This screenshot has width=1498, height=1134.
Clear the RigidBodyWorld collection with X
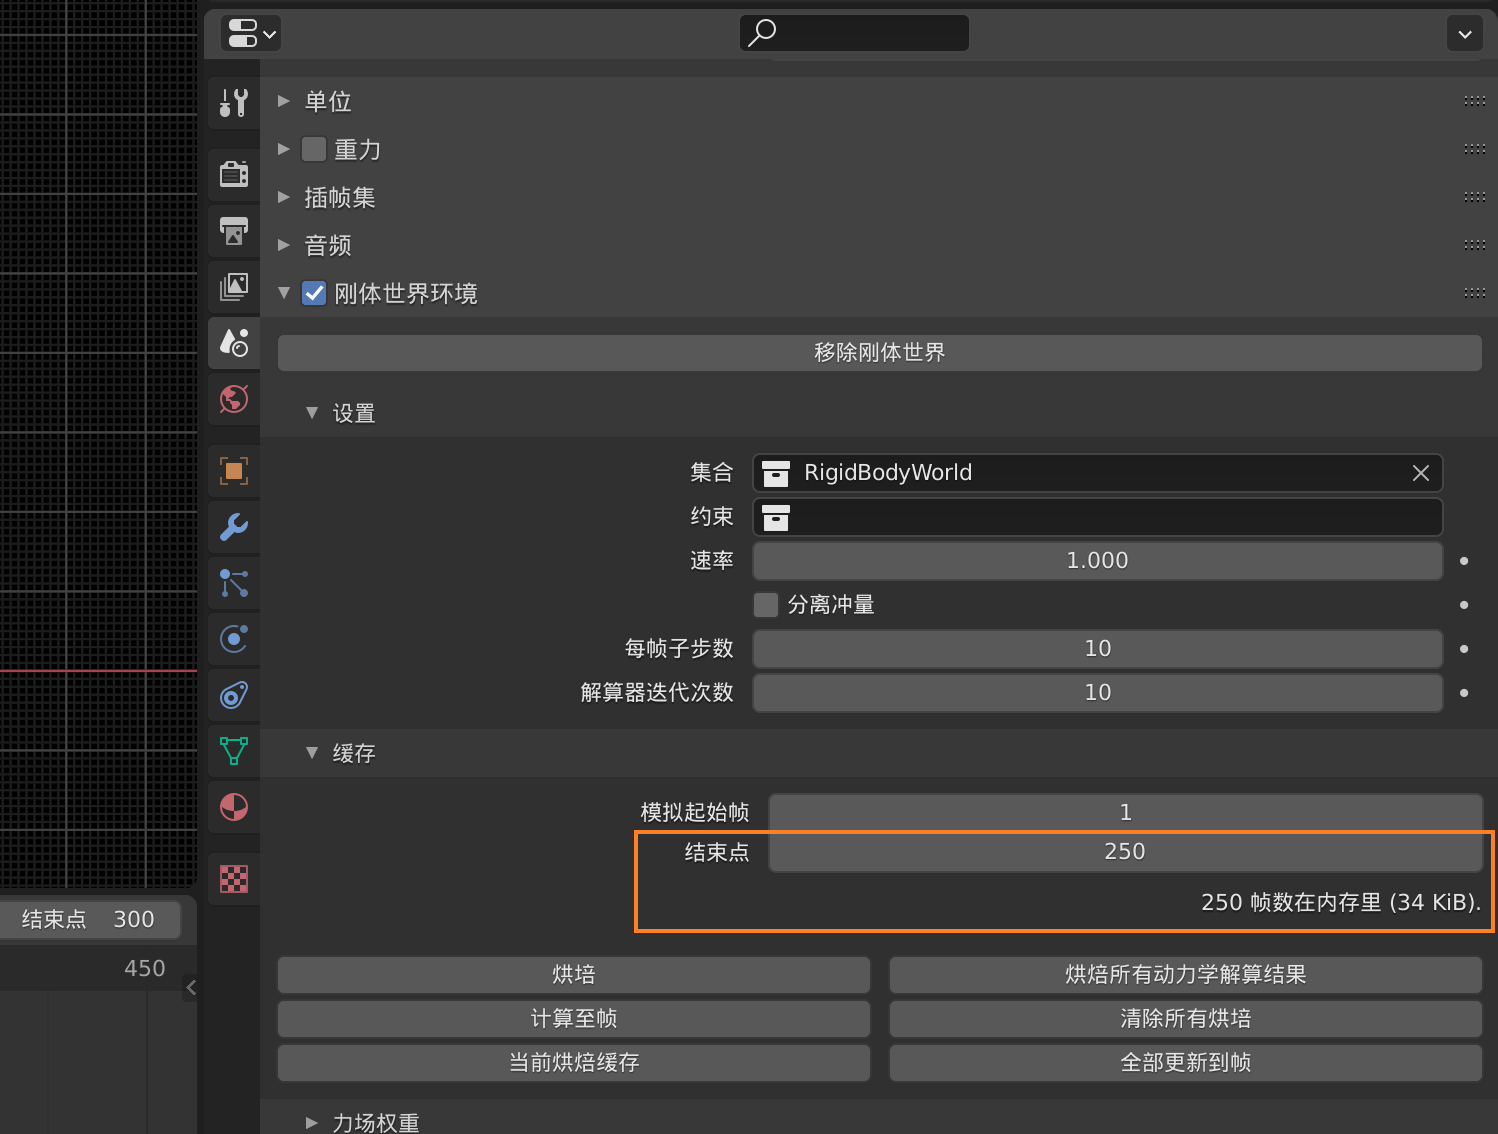1421,473
